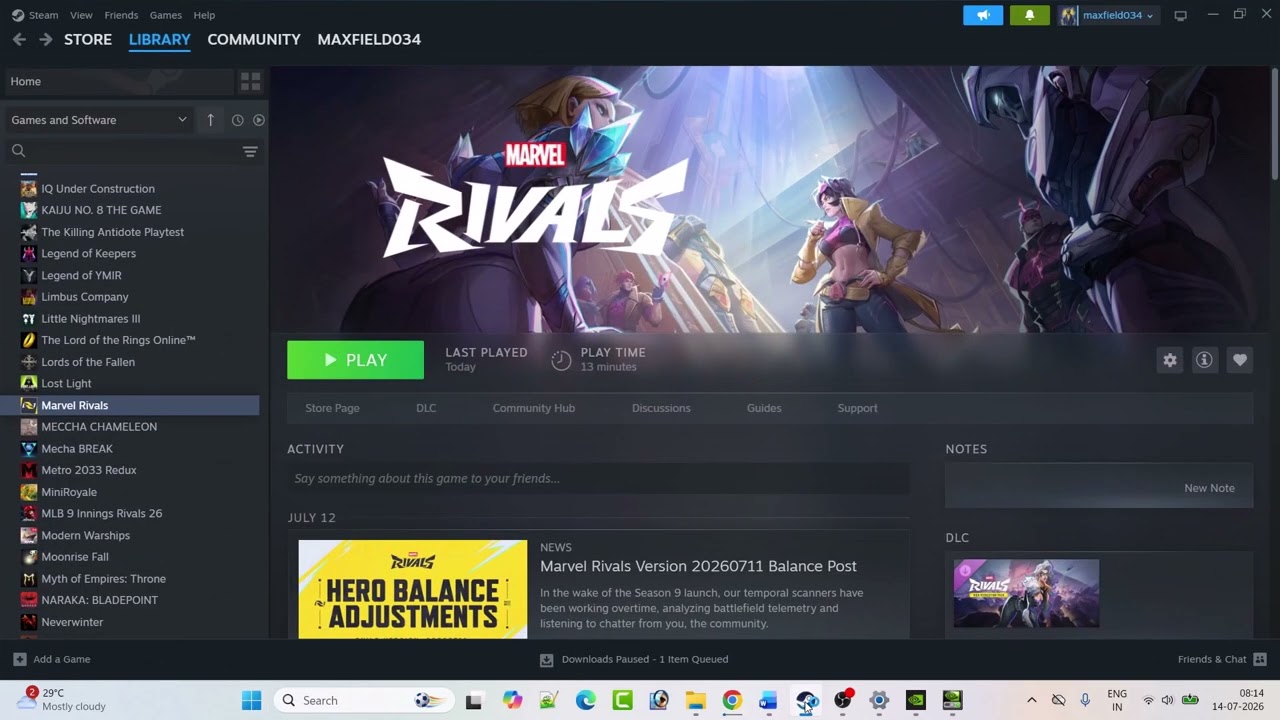Open Friends & Chat icon
Viewport: 1280px width, 720px height.
[1260, 659]
